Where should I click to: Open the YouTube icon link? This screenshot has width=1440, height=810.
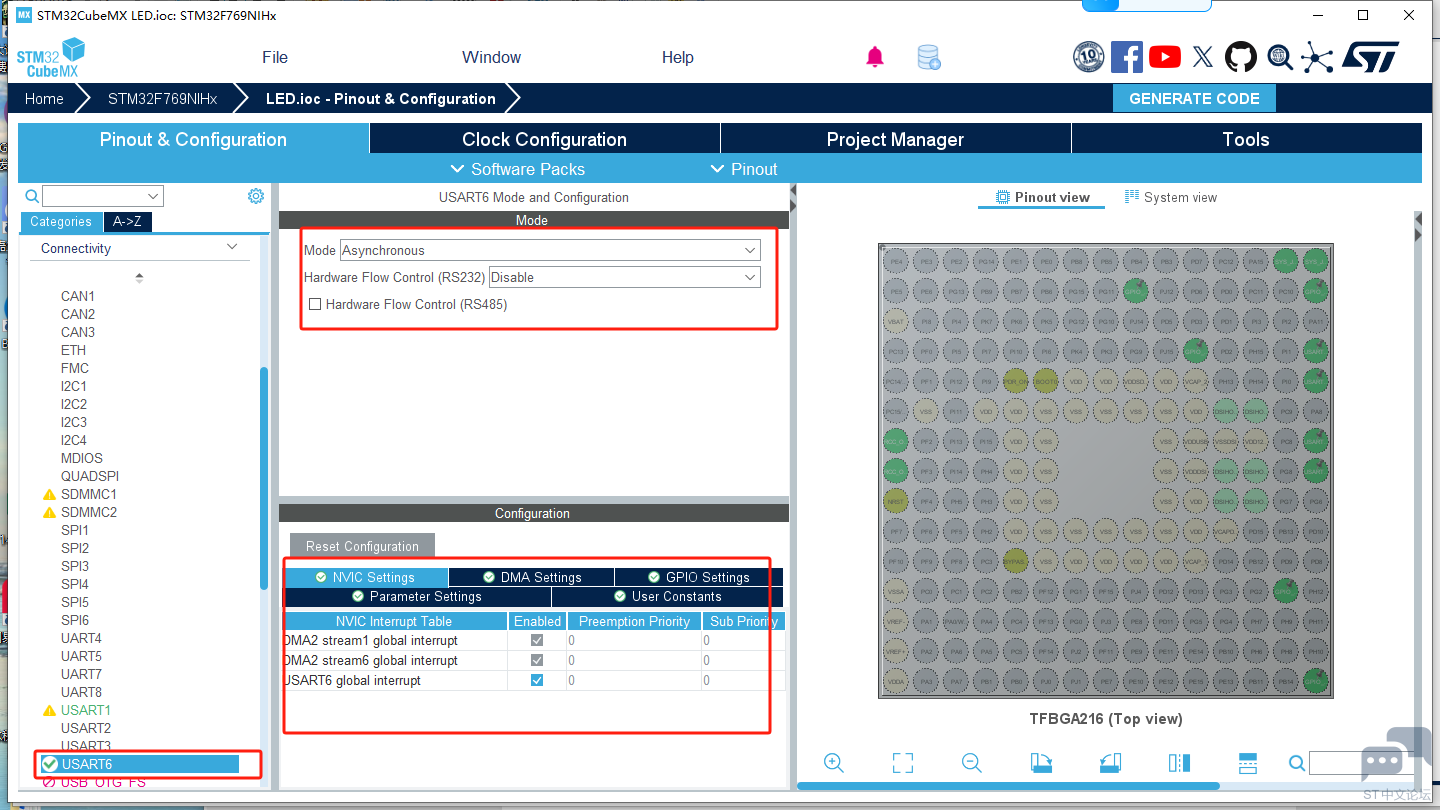(1165, 57)
